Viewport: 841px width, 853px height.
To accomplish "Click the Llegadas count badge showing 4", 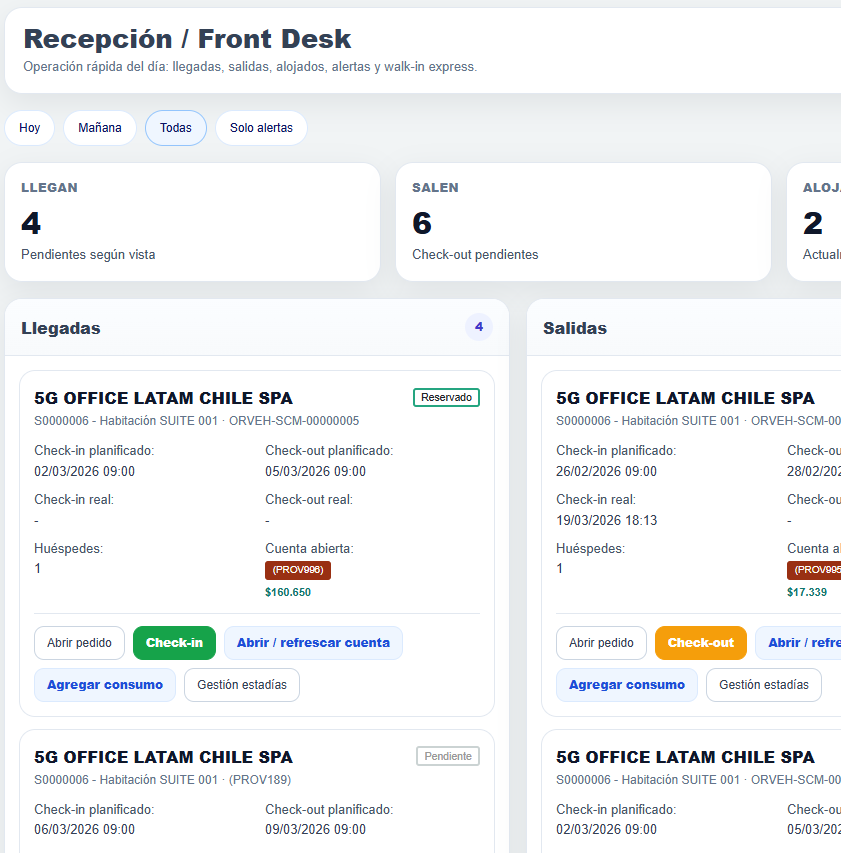I will pos(479,327).
